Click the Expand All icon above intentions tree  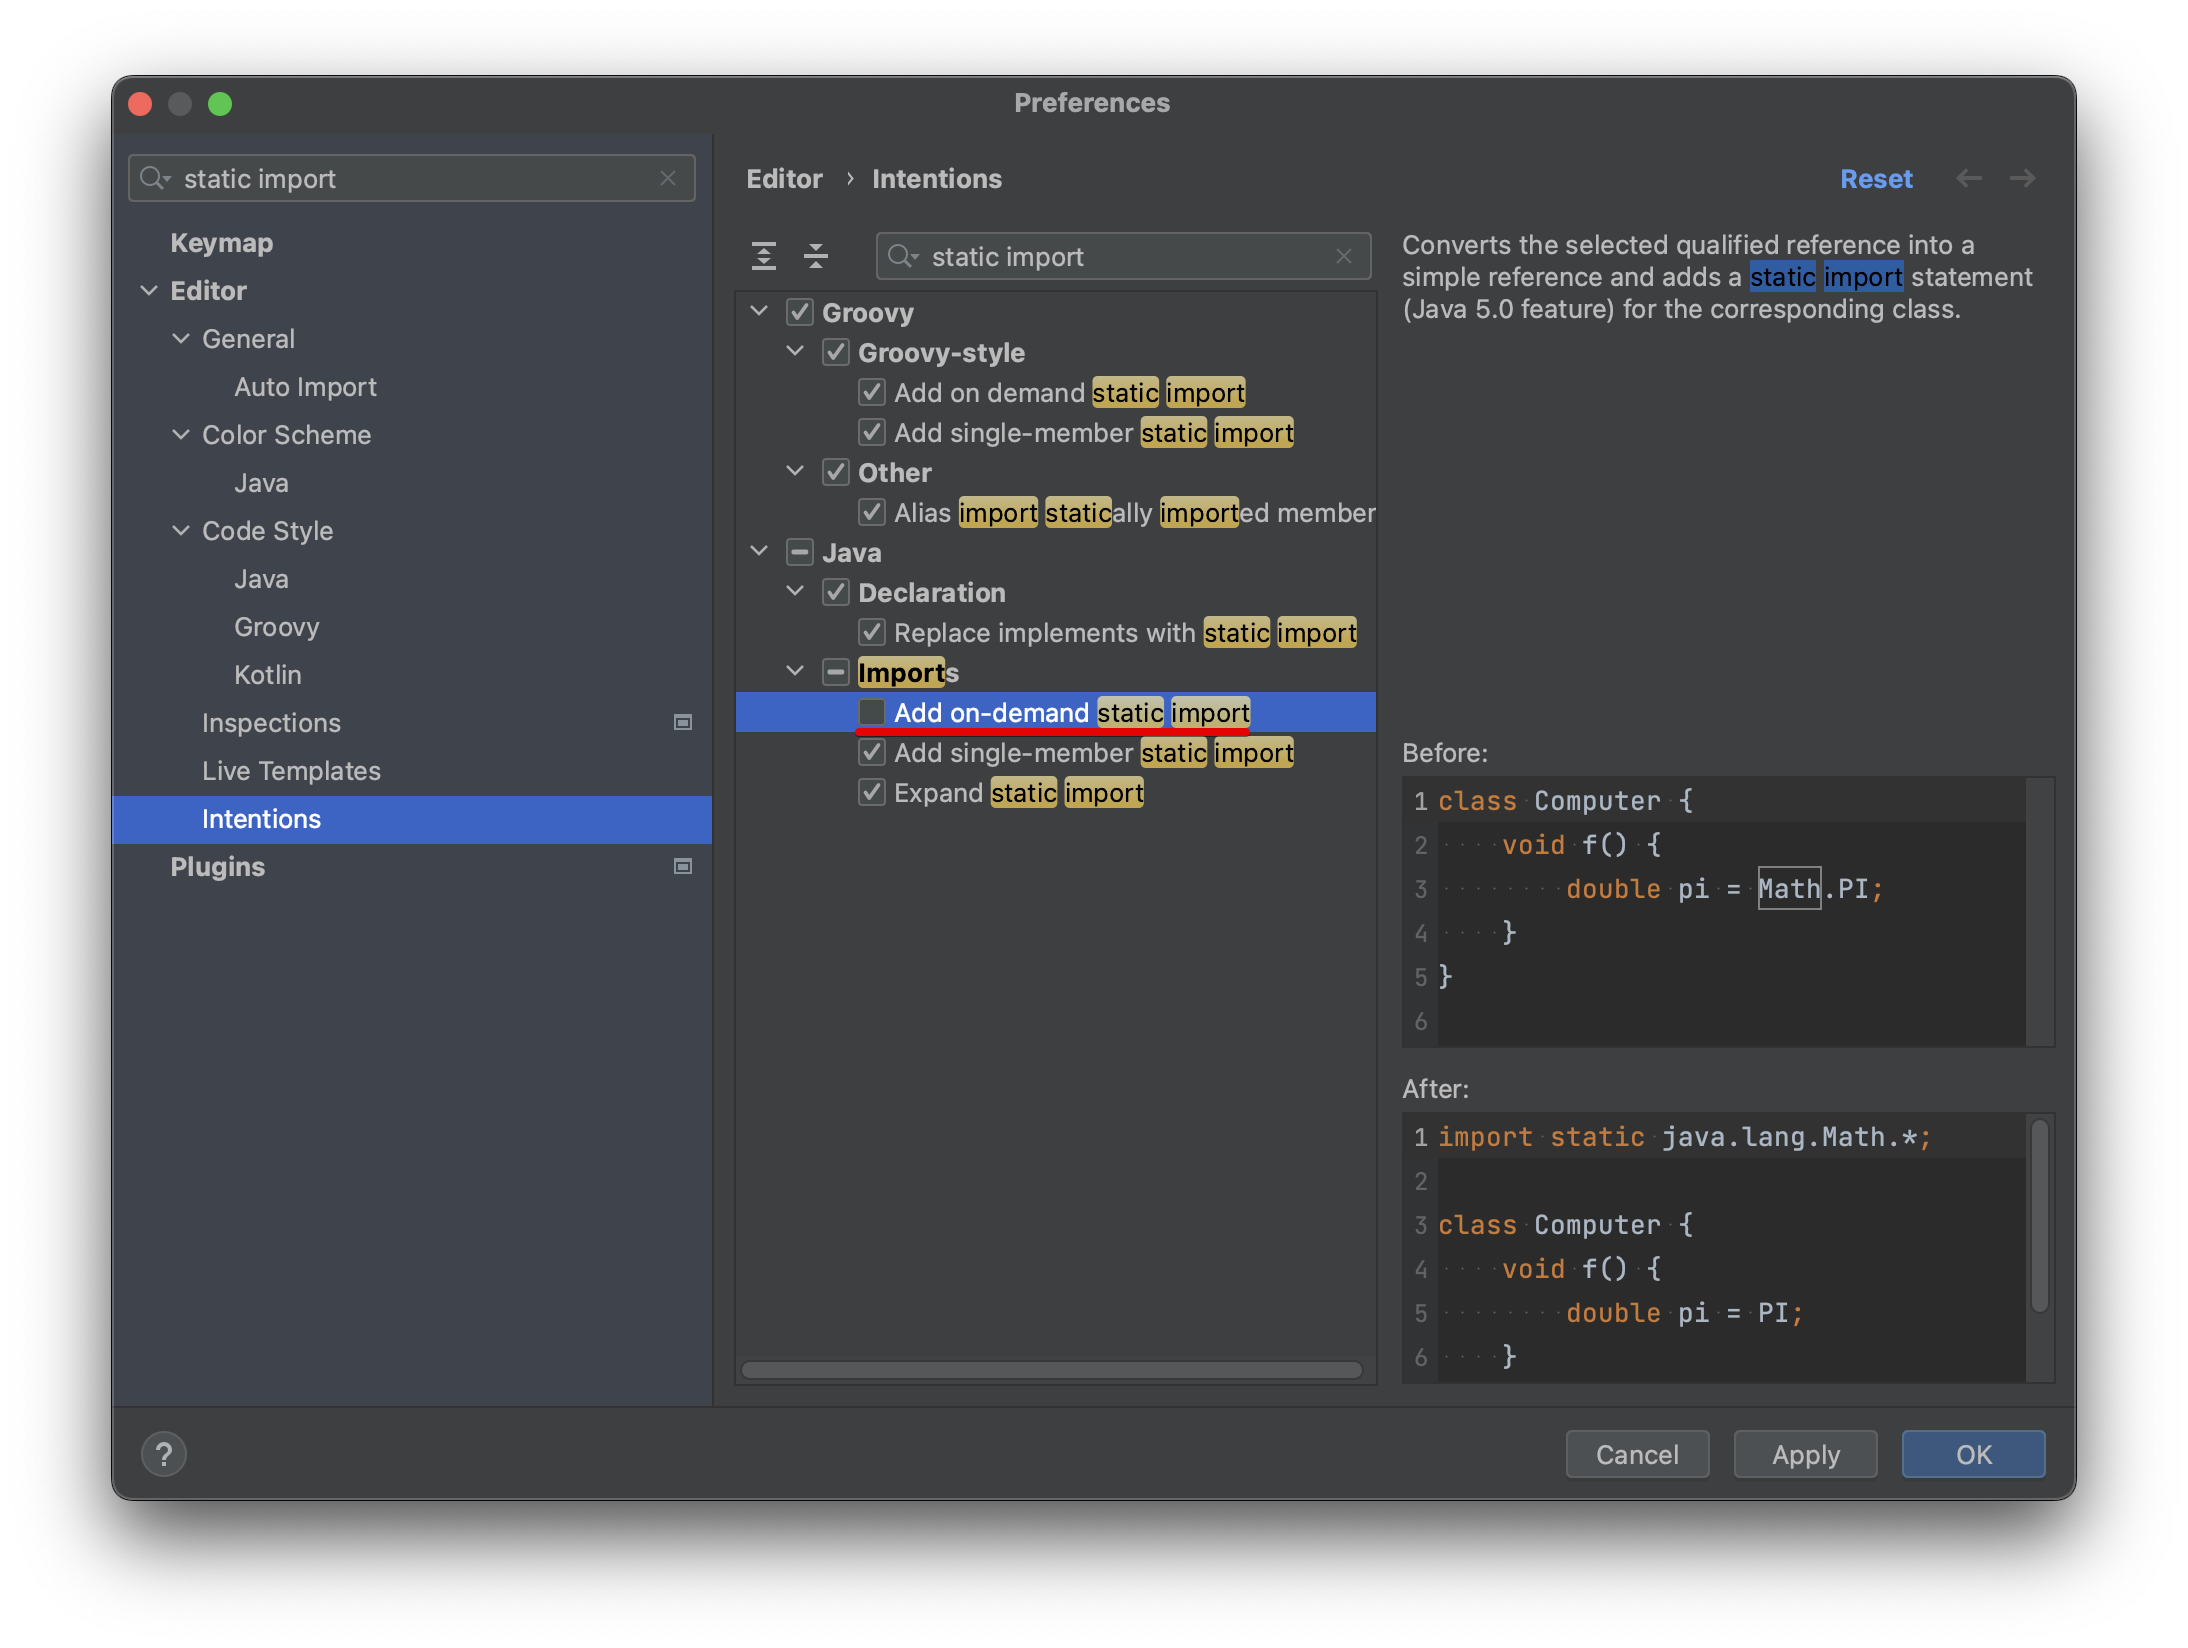point(764,256)
